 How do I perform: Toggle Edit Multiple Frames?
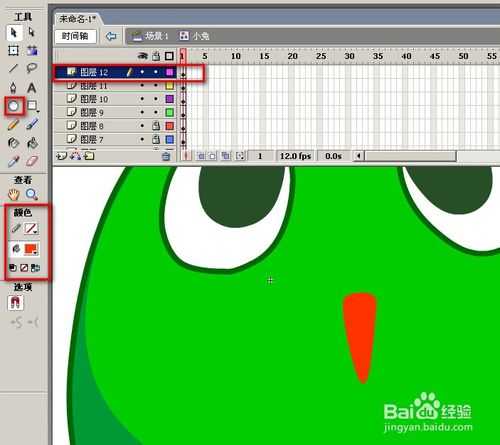[226, 156]
